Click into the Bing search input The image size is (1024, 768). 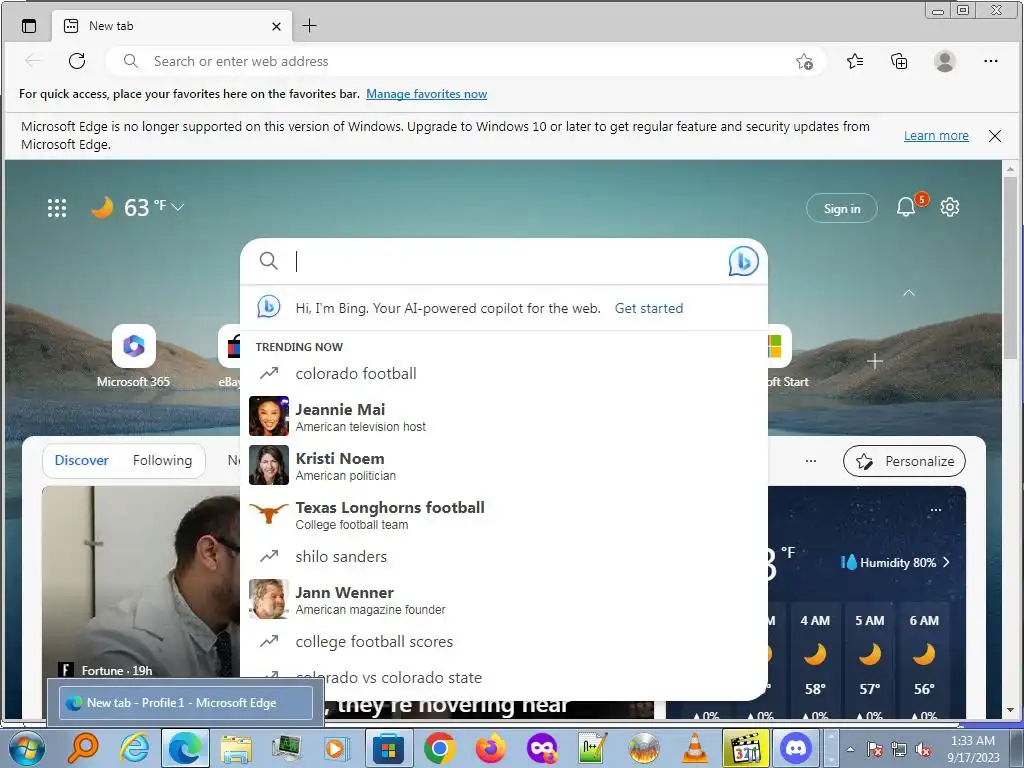[506, 261]
